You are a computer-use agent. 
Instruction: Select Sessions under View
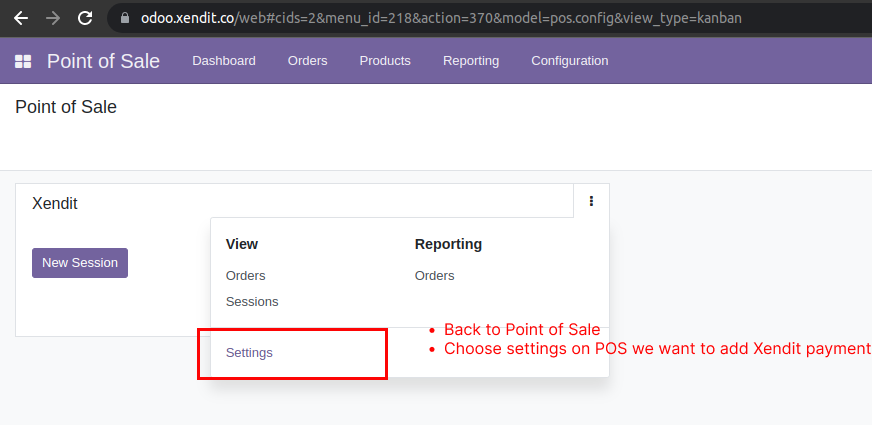[x=252, y=302]
